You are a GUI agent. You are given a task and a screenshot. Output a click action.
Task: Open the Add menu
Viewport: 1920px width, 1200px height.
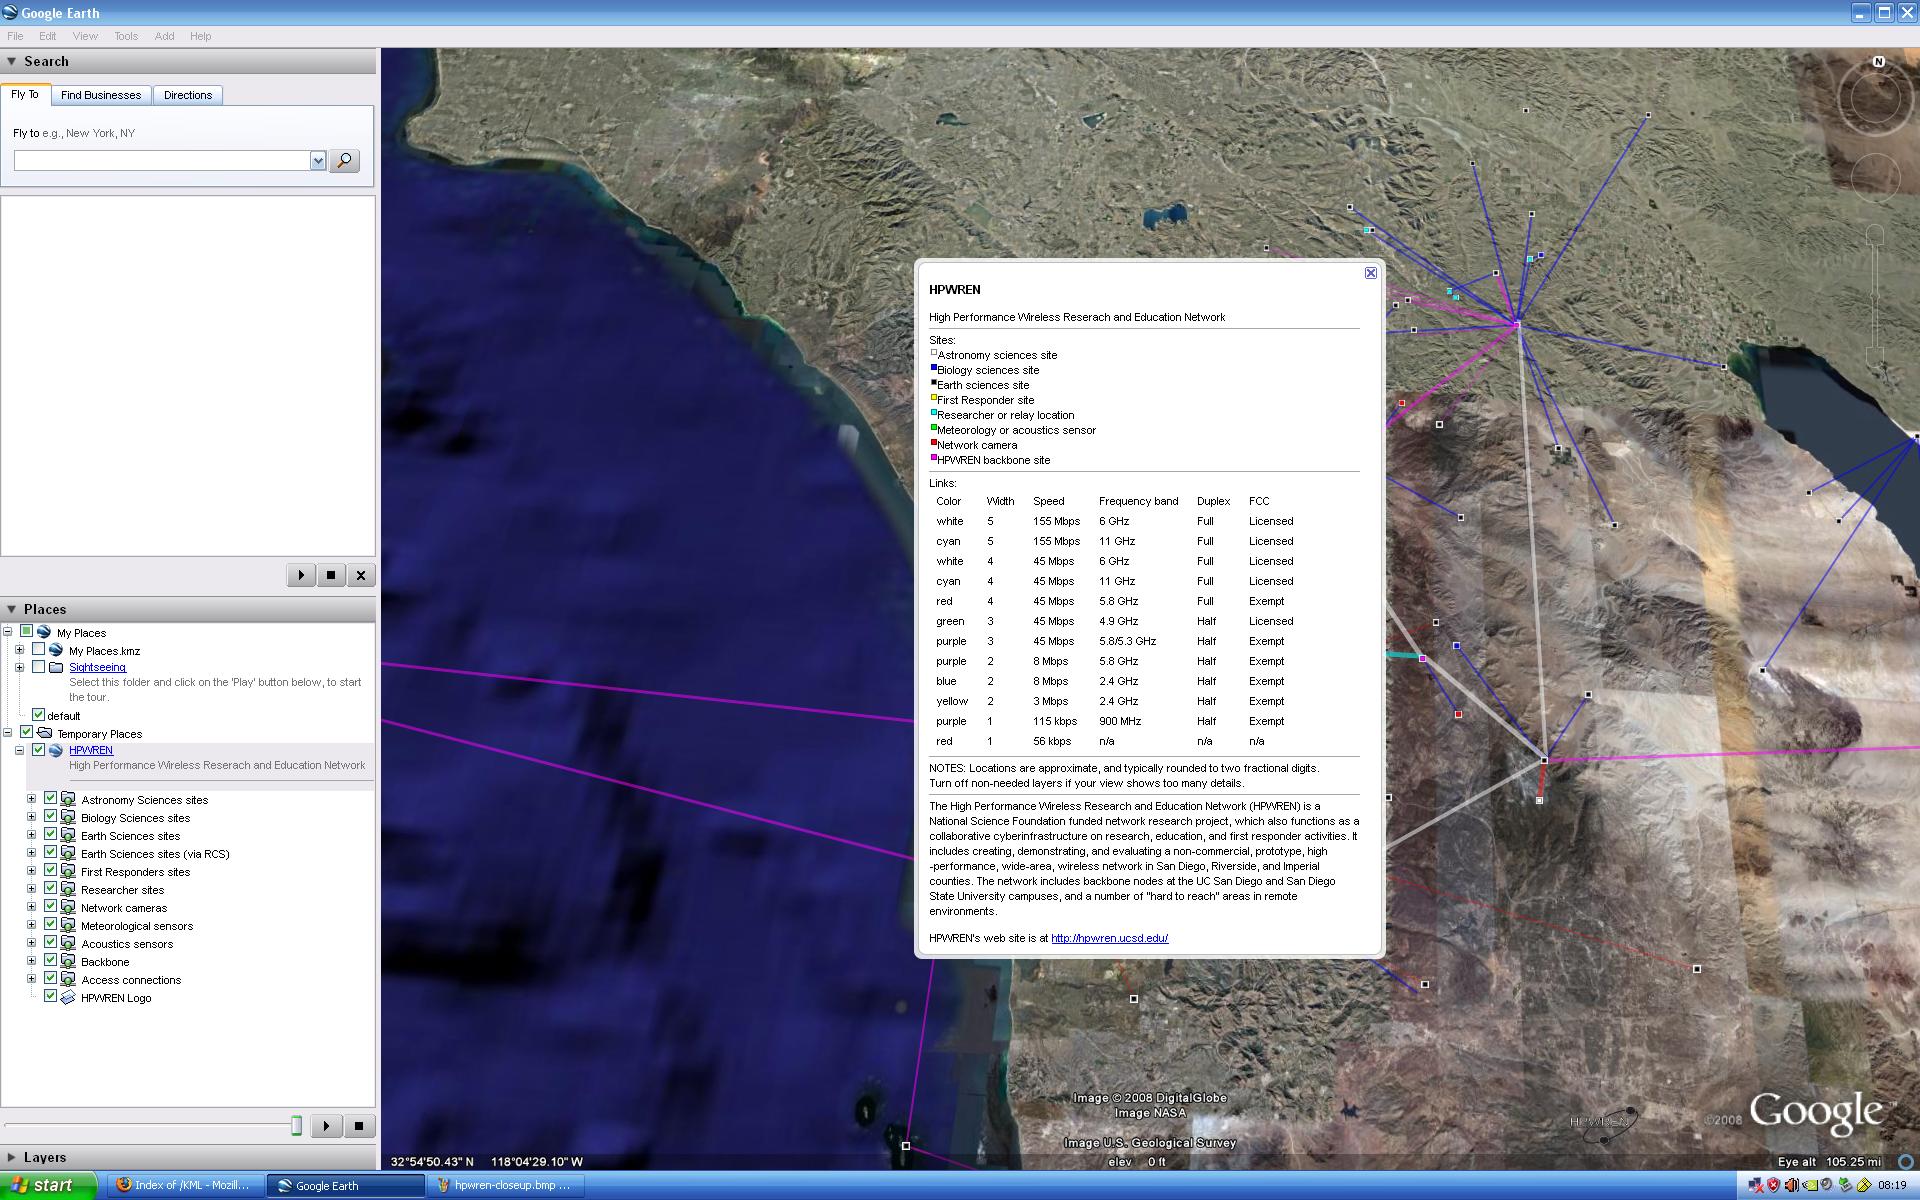[x=164, y=36]
